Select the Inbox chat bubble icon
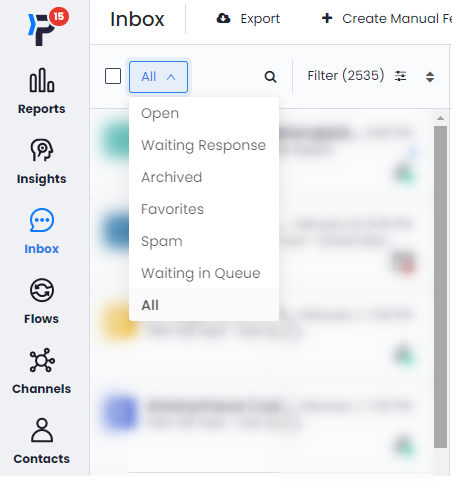 coord(42,220)
